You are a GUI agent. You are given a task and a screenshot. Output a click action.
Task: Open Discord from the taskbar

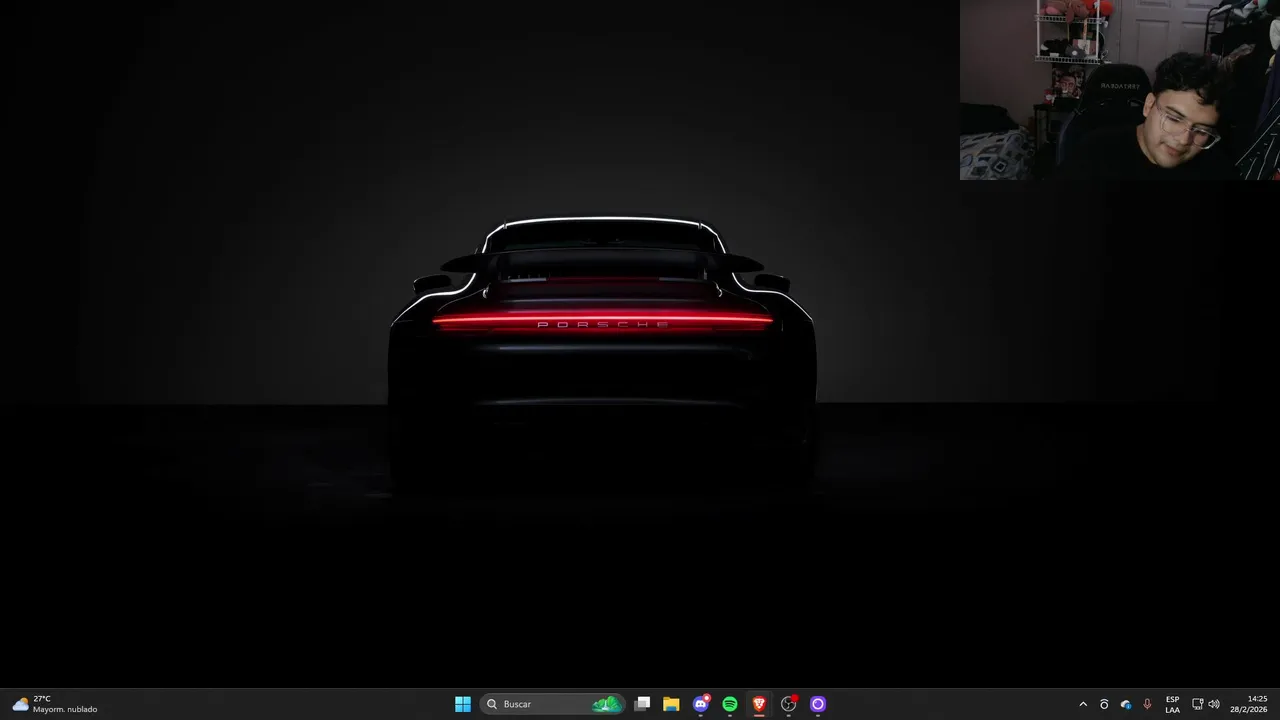click(x=701, y=704)
